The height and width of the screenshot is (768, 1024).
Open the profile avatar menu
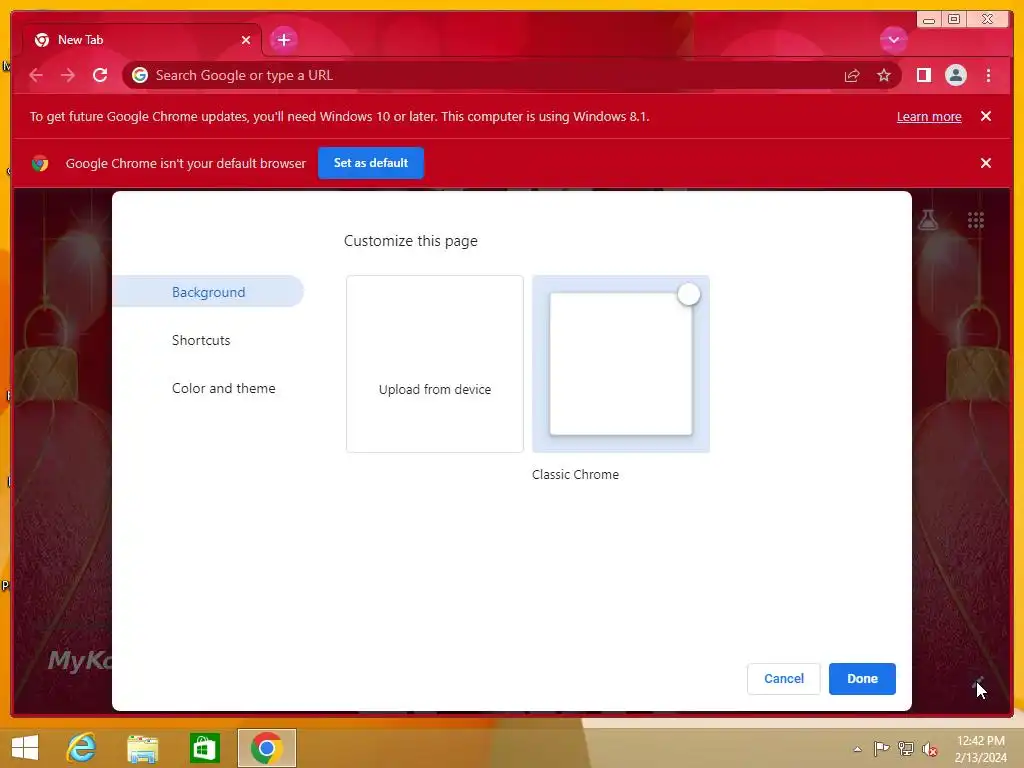pos(955,76)
